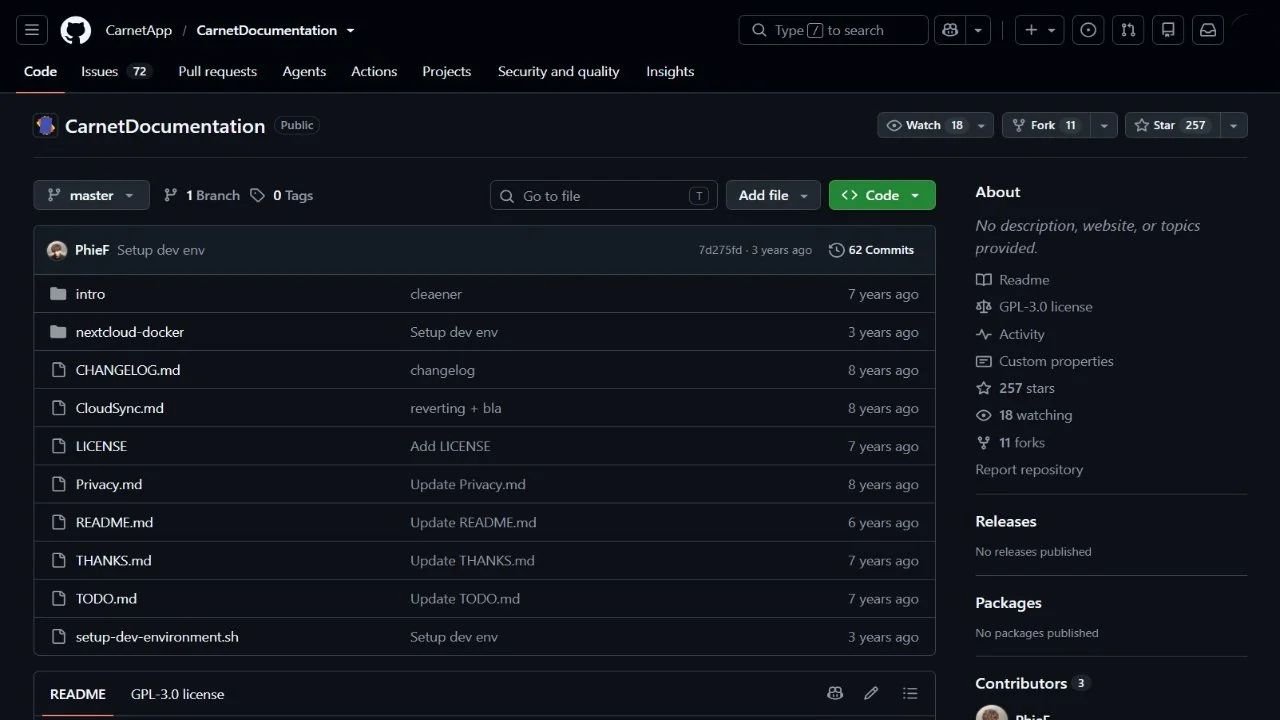Expand the Star lists arrow
This screenshot has width=1280, height=720.
[1233, 125]
